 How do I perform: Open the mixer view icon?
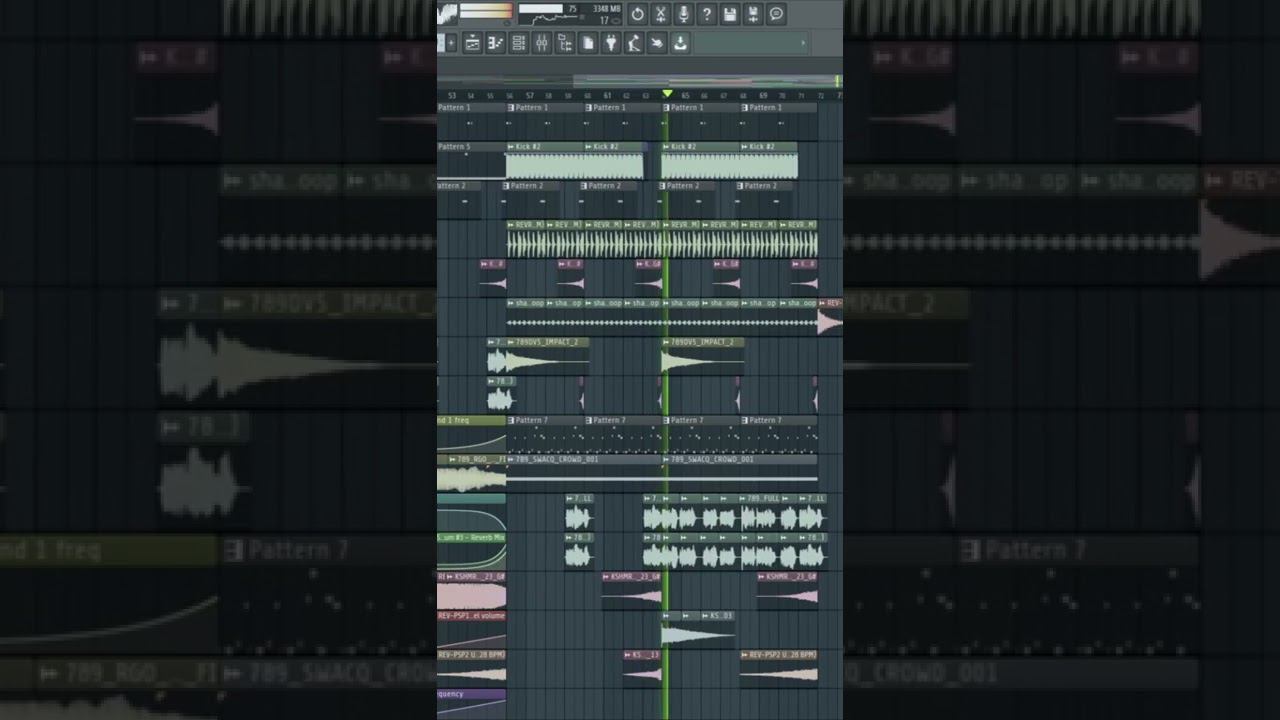[542, 43]
